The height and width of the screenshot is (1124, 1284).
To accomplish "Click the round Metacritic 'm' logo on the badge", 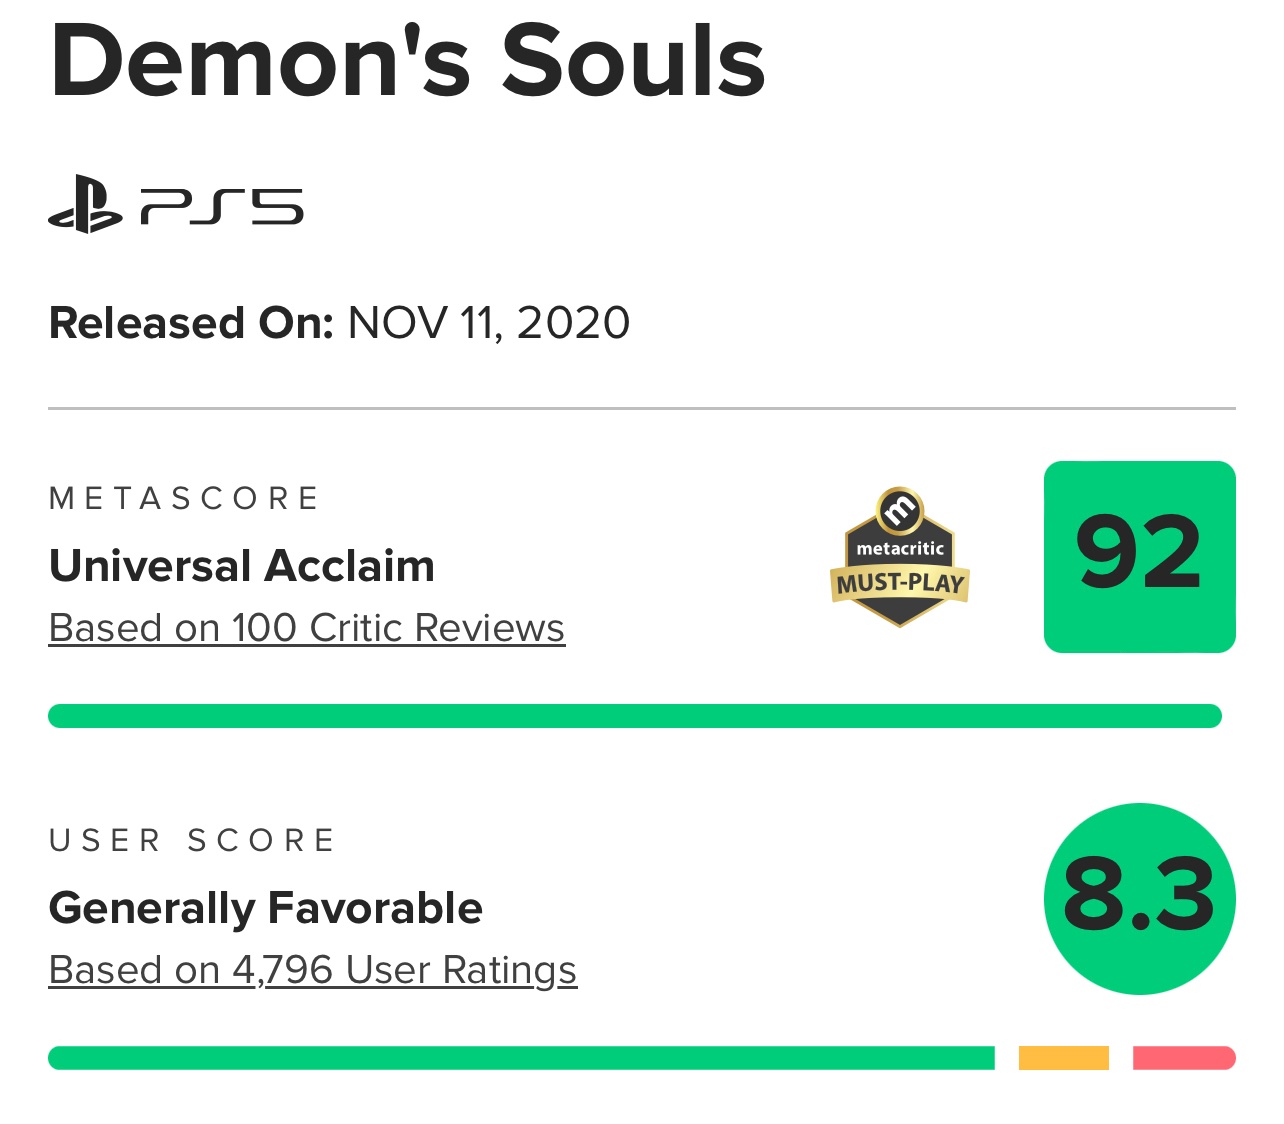I will click(900, 511).
